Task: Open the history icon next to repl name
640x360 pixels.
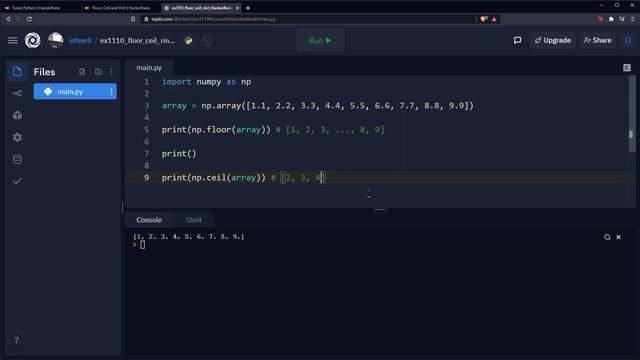Action: coord(207,40)
